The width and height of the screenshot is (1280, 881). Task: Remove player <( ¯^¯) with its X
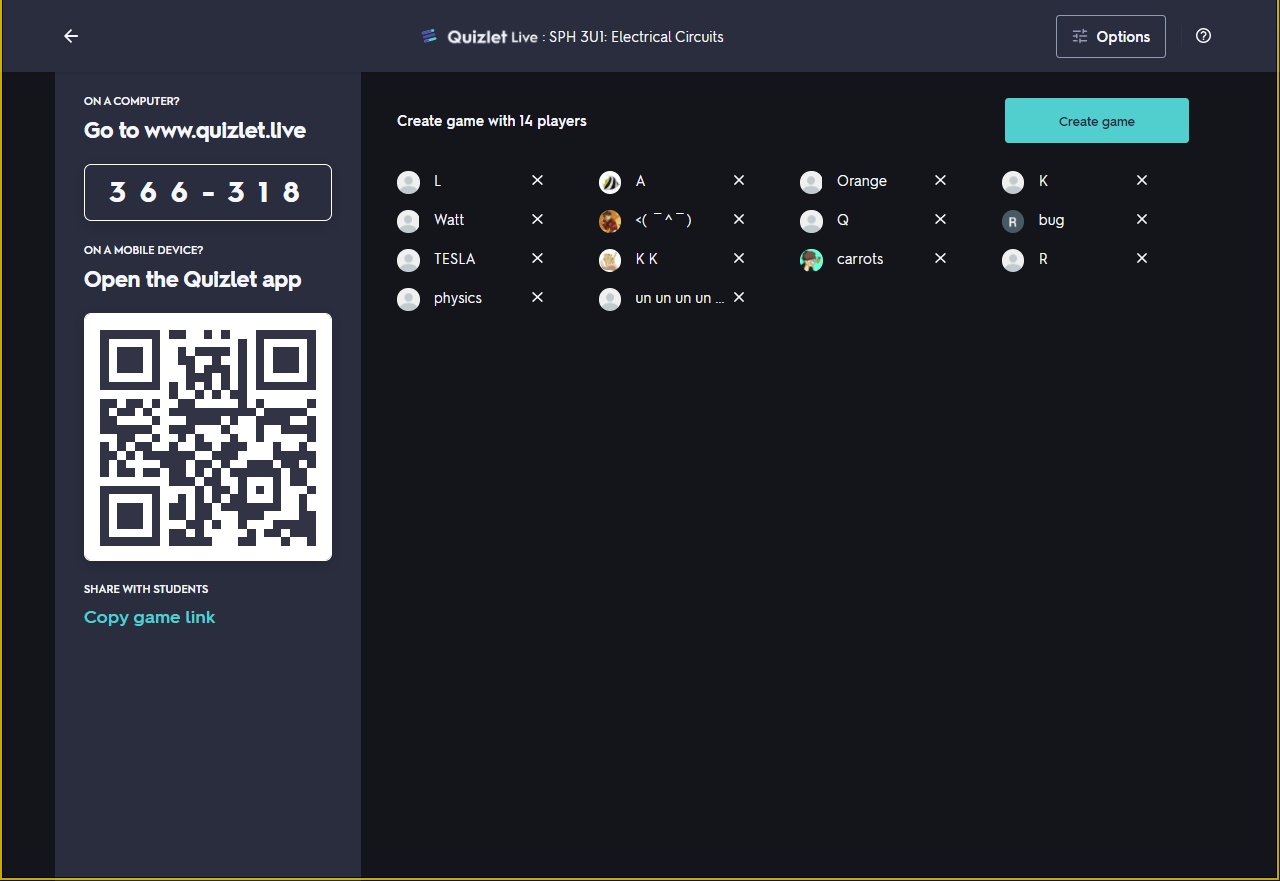739,219
